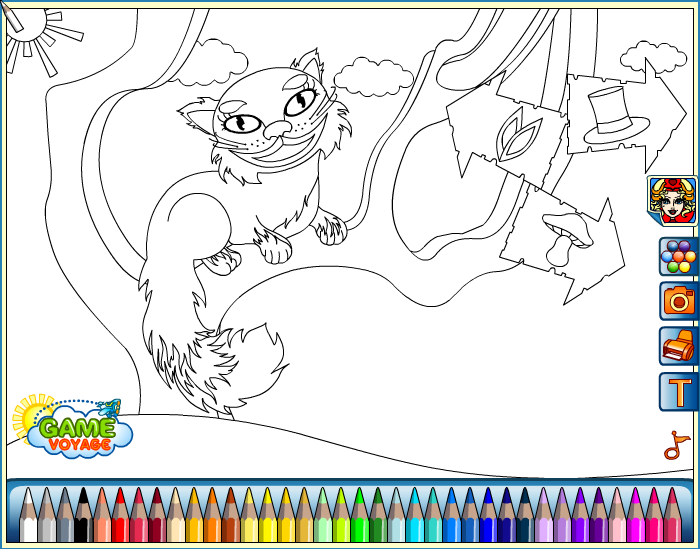The image size is (700, 550).
Task: Toggle the music note sound icon
Action: pos(676,445)
